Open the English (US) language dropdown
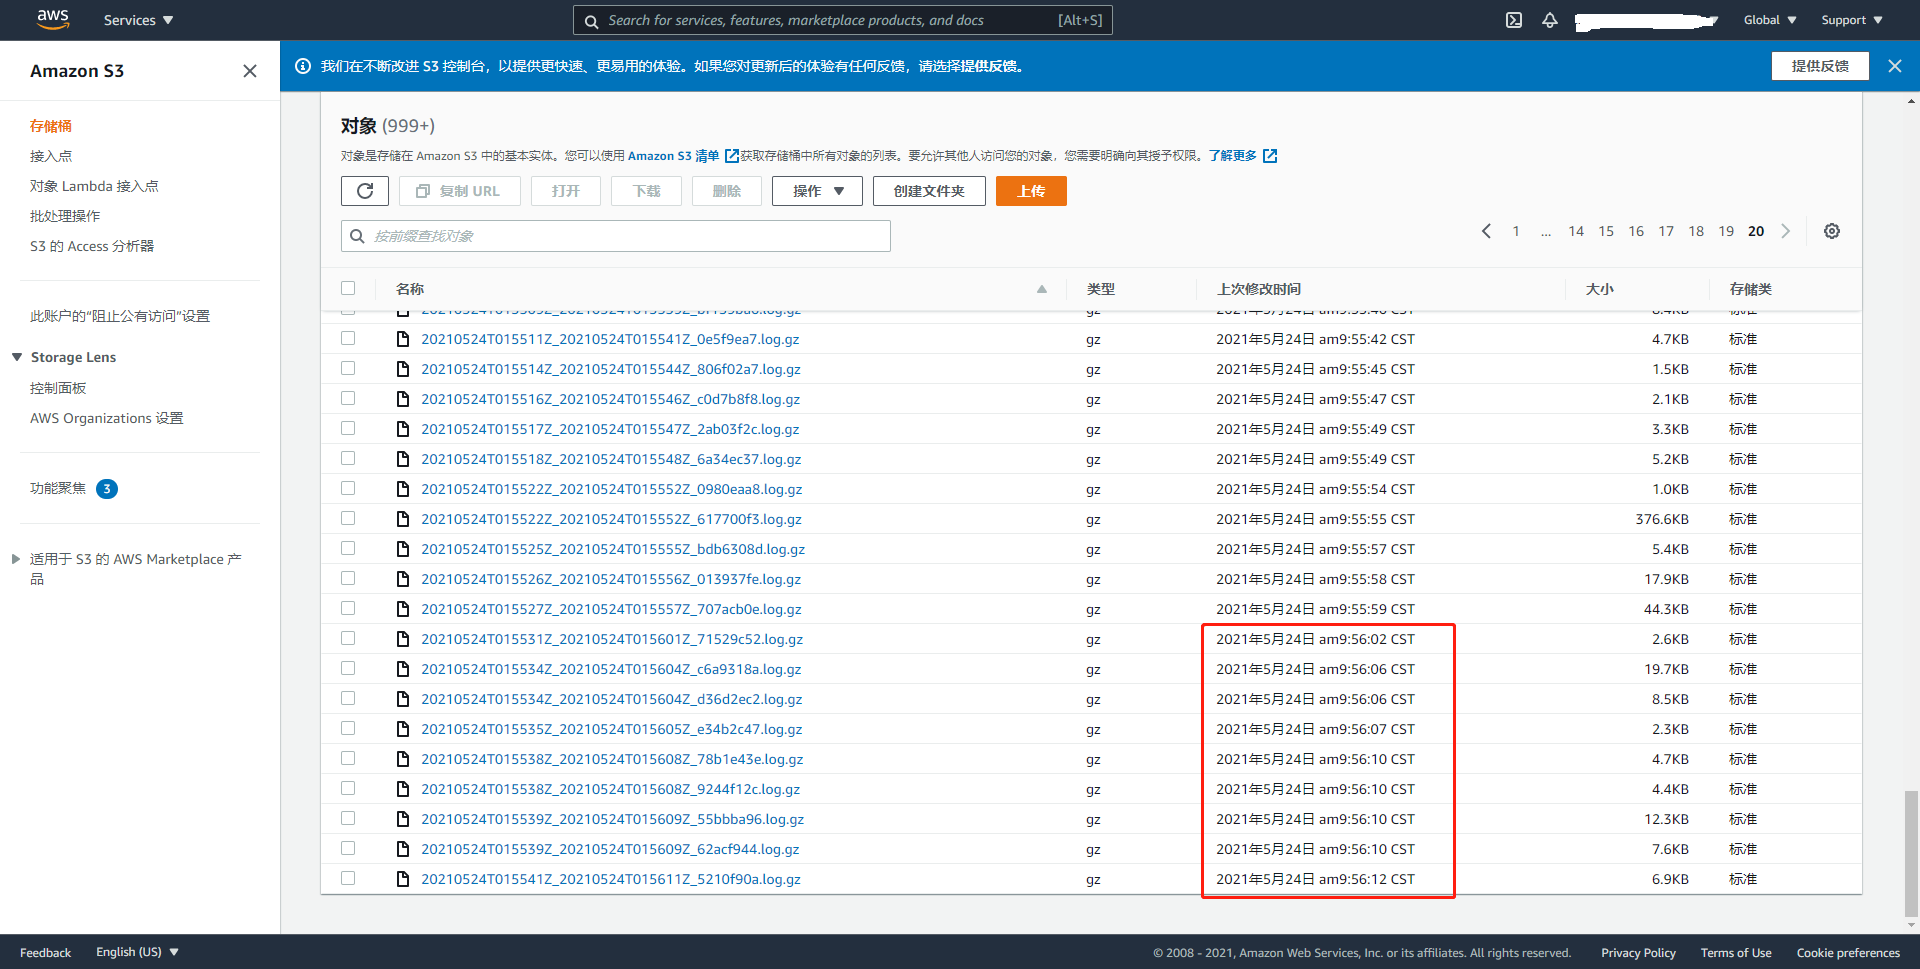 tap(137, 952)
